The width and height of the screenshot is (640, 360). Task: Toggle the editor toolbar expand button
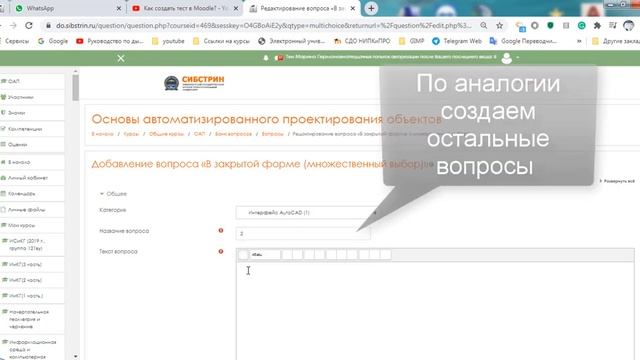coord(243,255)
